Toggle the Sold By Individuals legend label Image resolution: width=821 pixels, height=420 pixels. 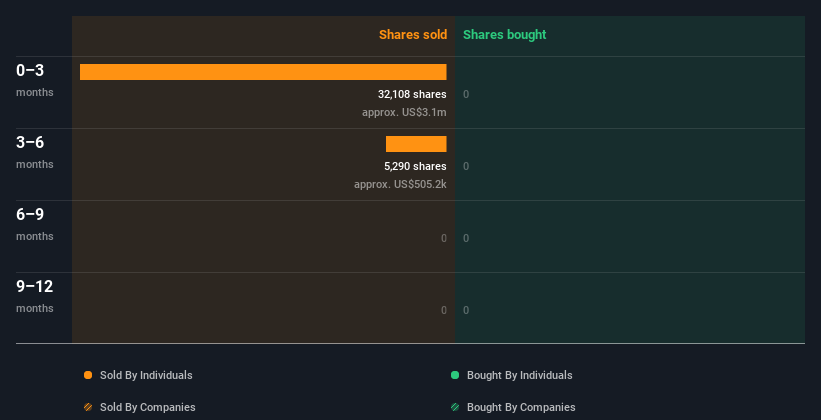coord(146,375)
